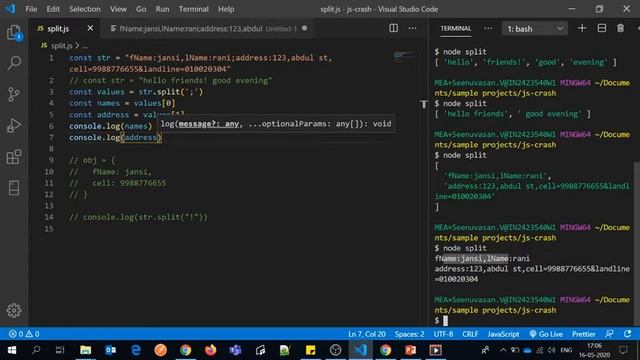The width and height of the screenshot is (640, 360).
Task: Click 'console.log(names)' on line 6
Action: [110, 126]
